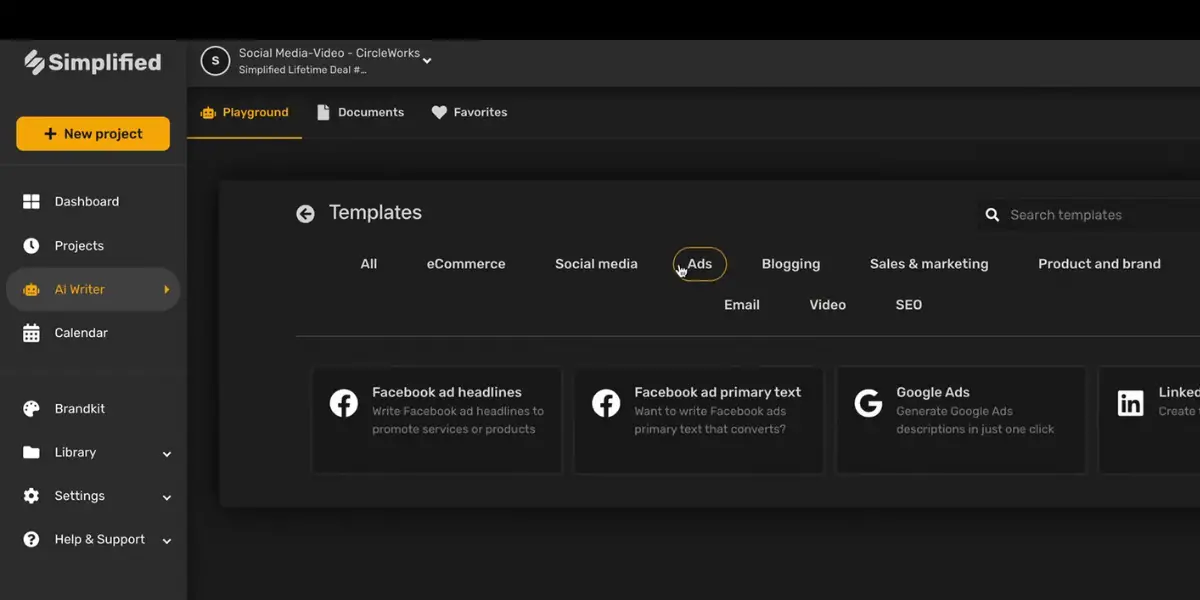
Task: Go back with the Templates arrow
Action: pyautogui.click(x=305, y=214)
